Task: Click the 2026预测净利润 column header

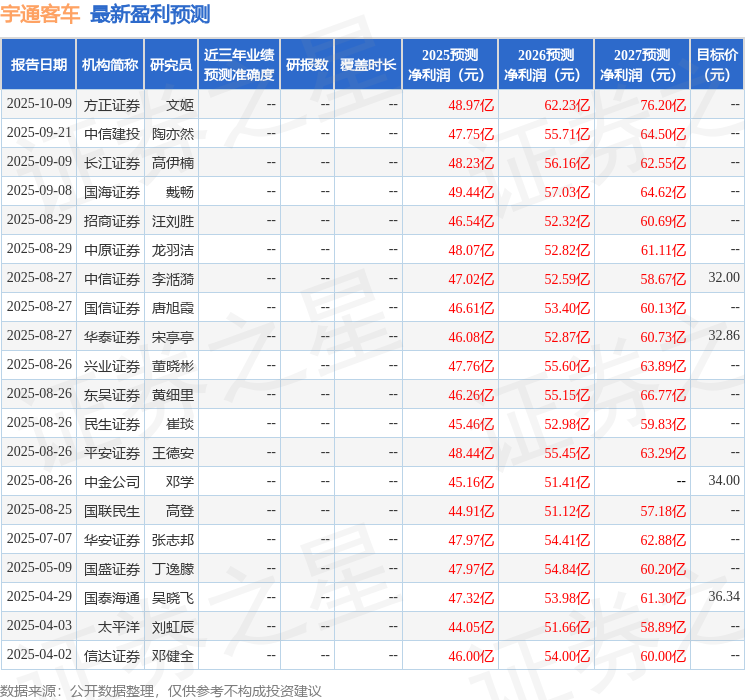Action: [x=546, y=65]
